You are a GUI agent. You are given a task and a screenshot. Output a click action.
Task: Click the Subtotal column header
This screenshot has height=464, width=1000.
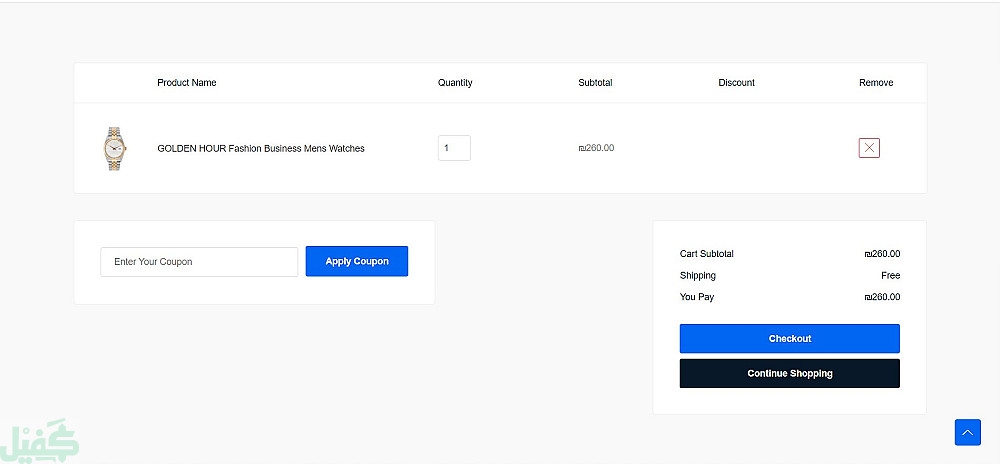coord(595,83)
